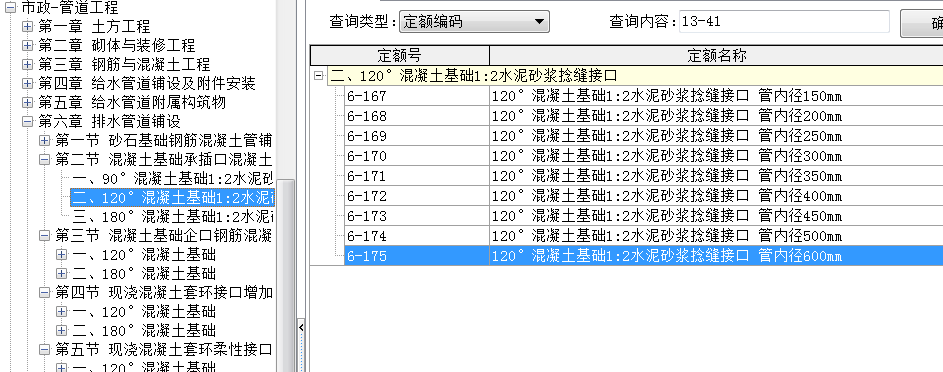The height and width of the screenshot is (372, 943).
Task: Click name cell 管内径600mm
Action: [716, 256]
